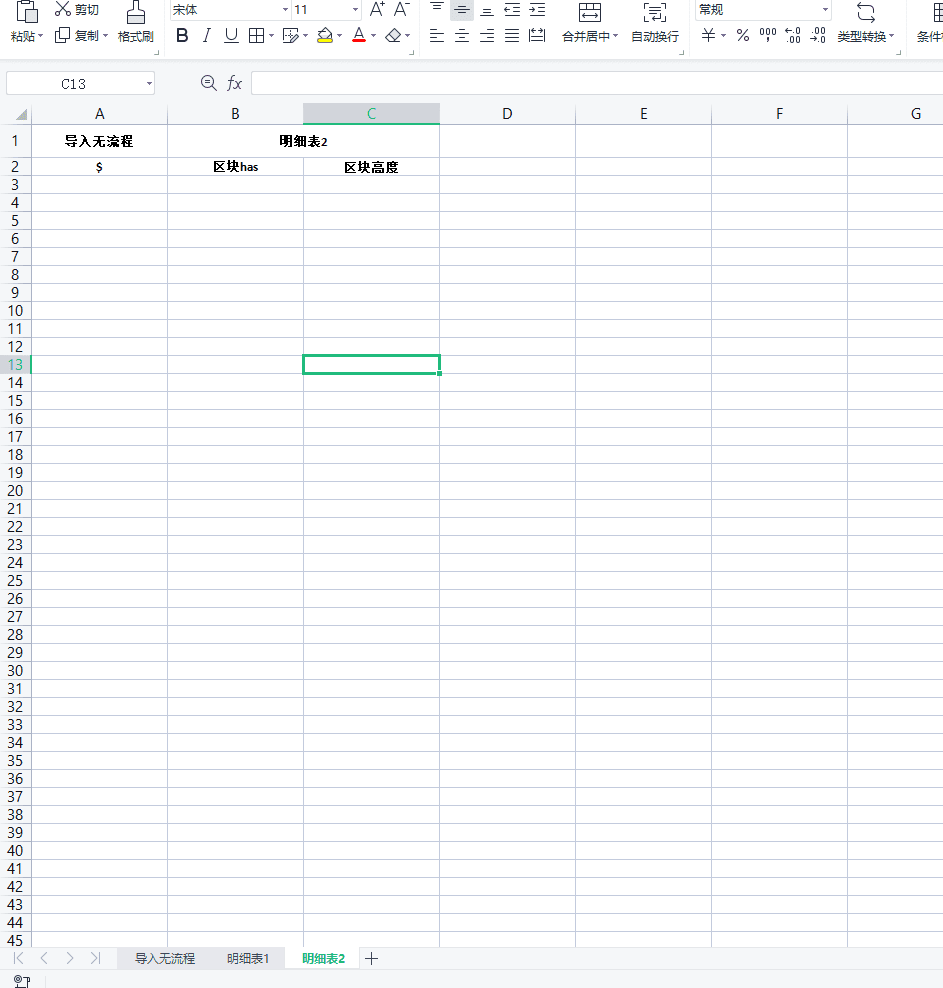The width and height of the screenshot is (943, 988).
Task: Add a new sheet with plus button
Action: coord(372,958)
